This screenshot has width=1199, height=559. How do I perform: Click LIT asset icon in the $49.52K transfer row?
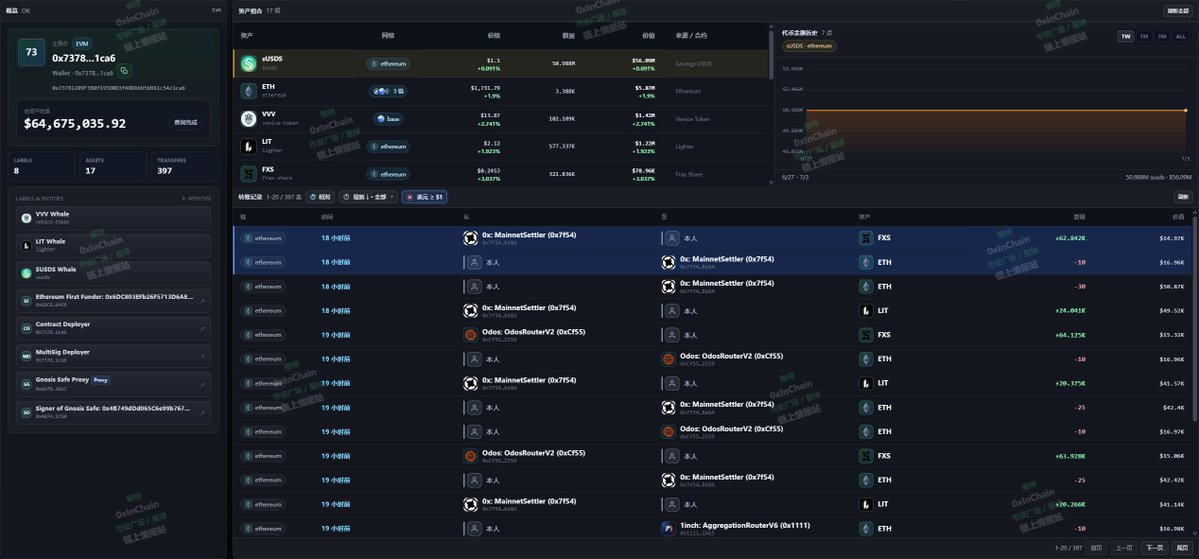tap(866, 310)
